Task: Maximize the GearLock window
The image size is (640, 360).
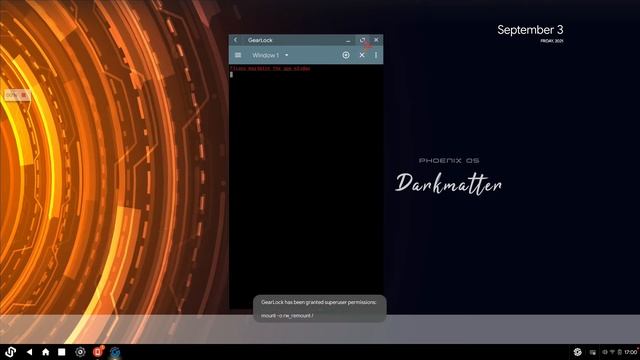Action: click(362, 40)
